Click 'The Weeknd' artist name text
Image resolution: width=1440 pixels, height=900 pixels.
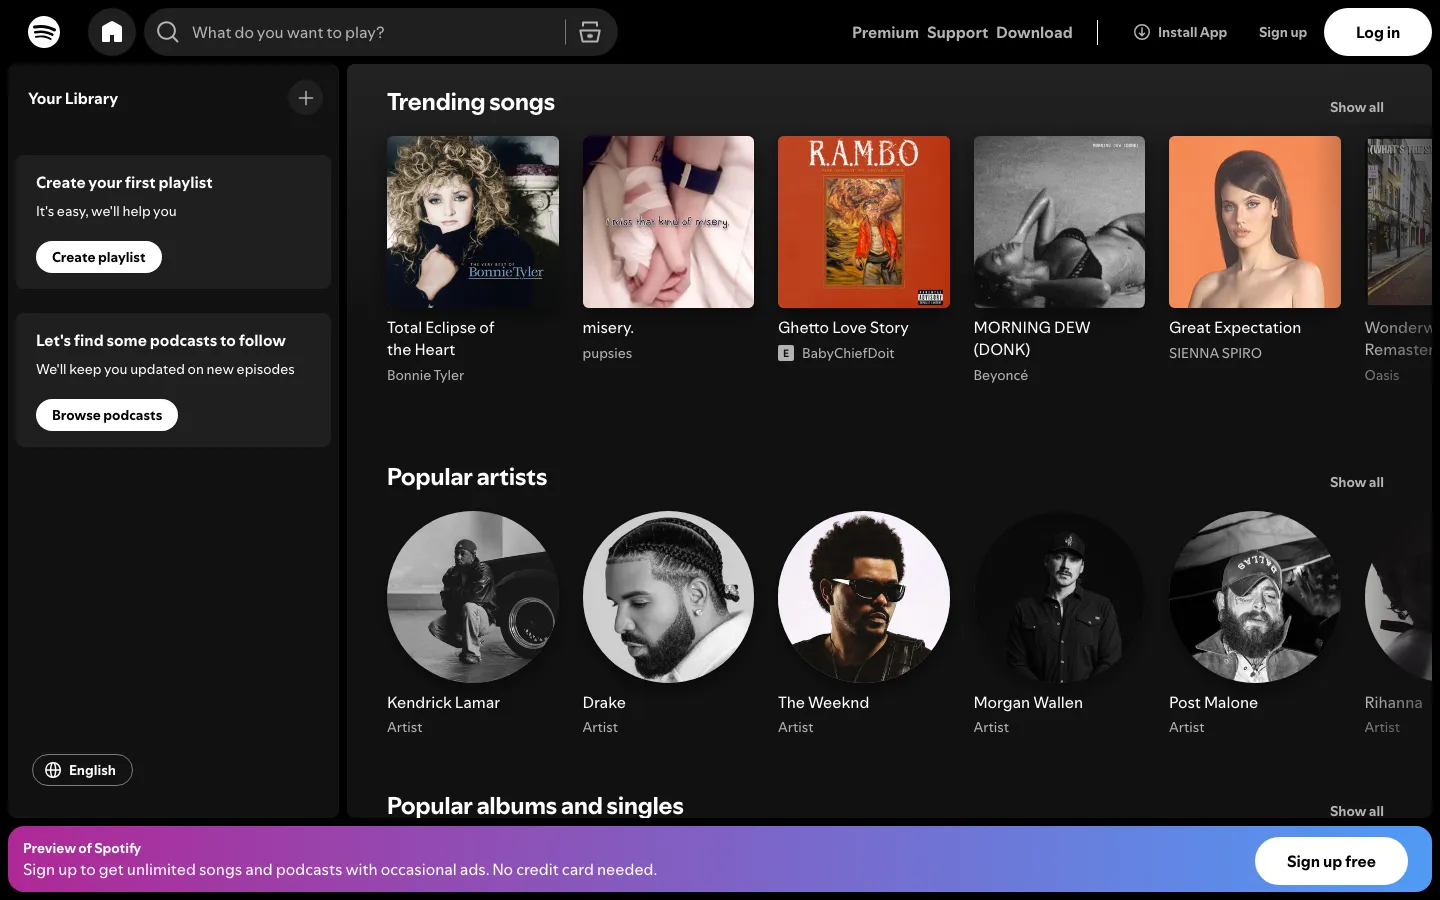pyautogui.click(x=823, y=702)
